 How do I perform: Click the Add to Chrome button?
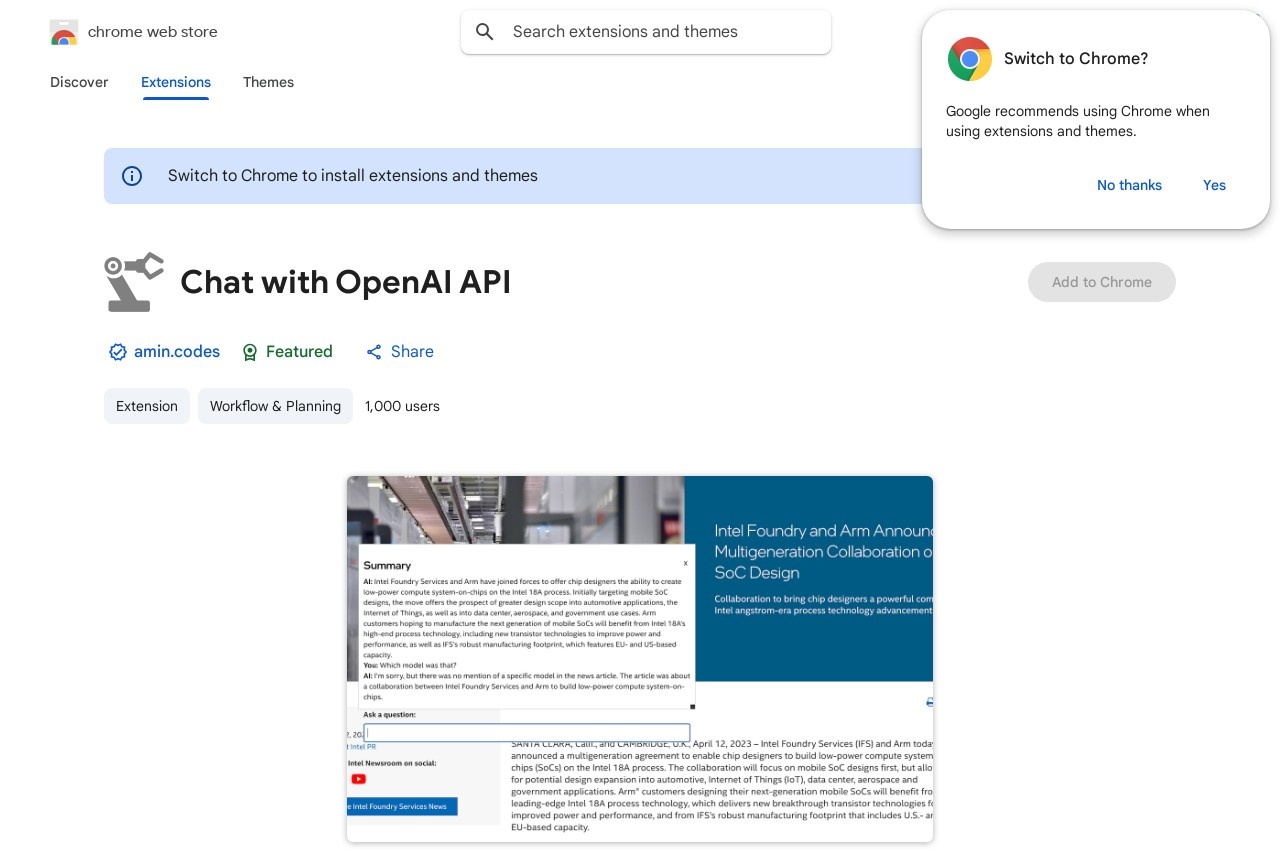click(1102, 282)
